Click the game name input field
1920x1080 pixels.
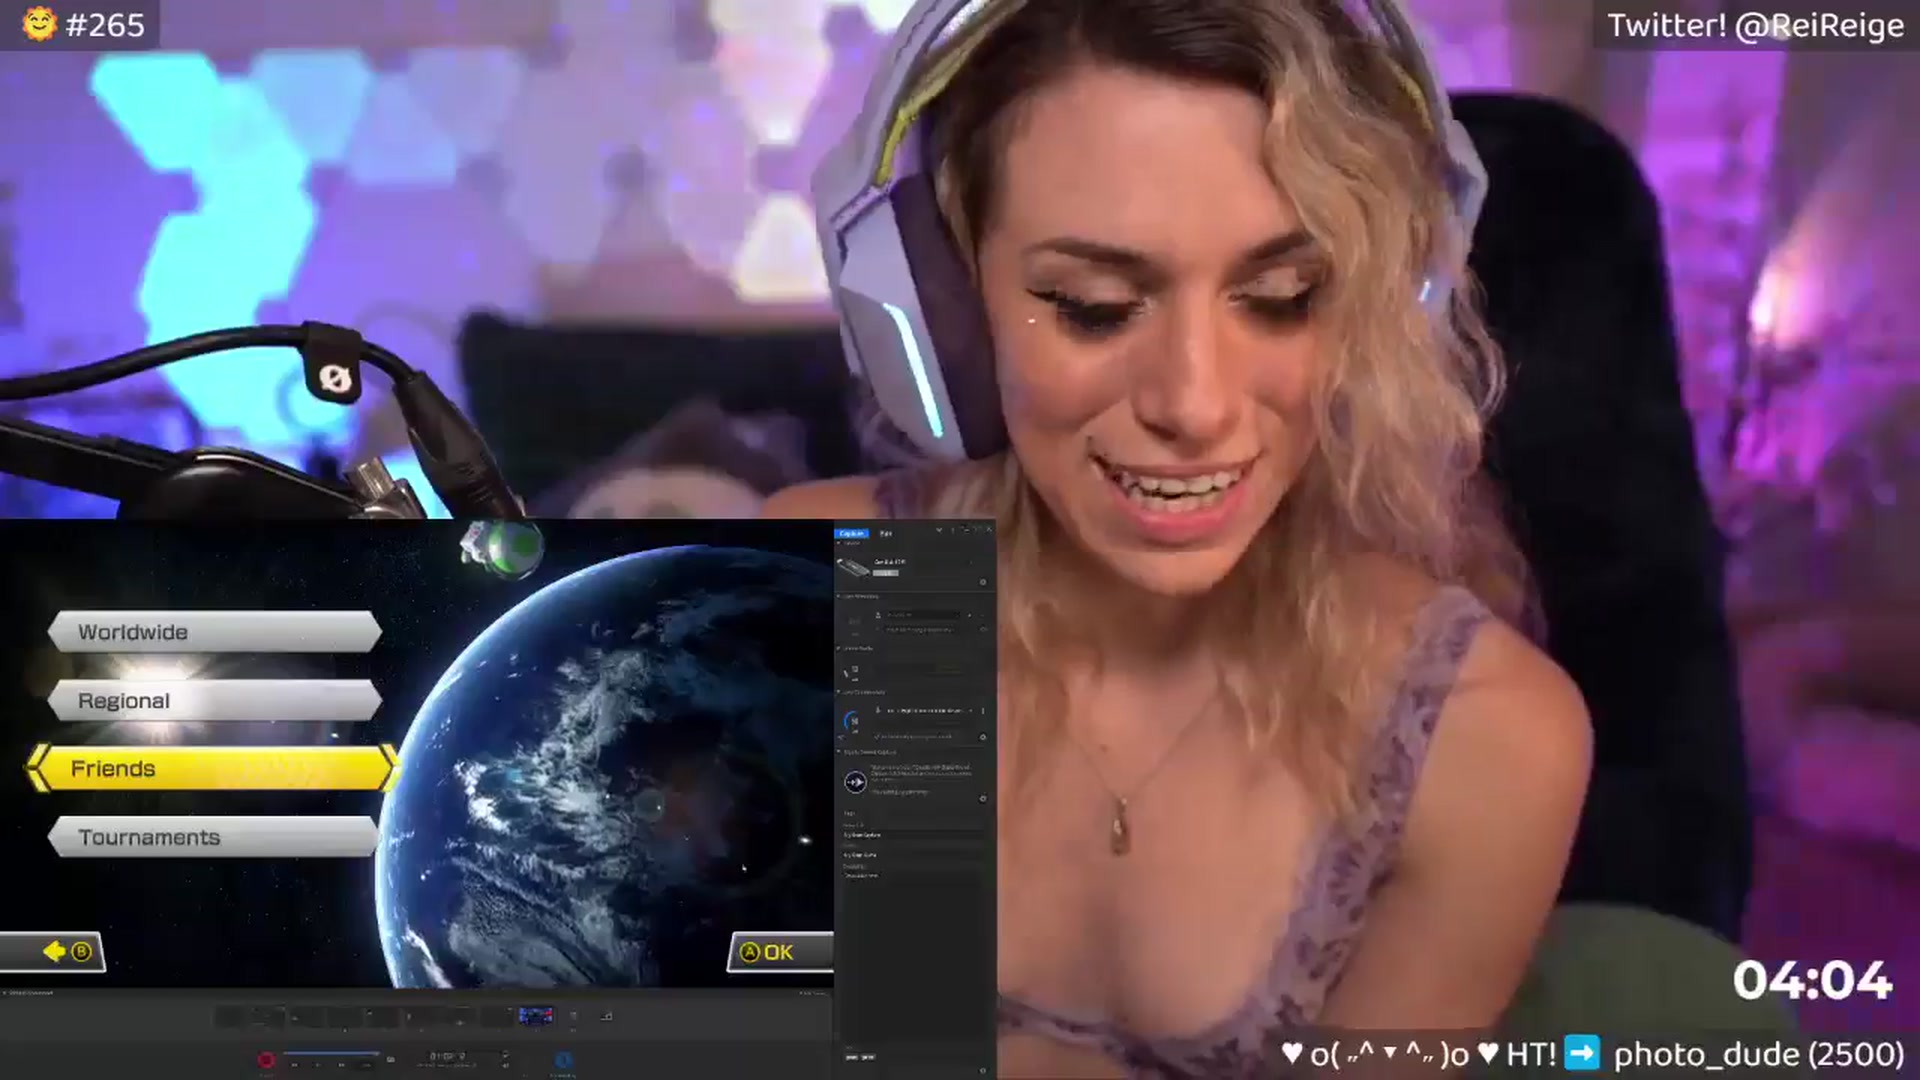coord(912,855)
